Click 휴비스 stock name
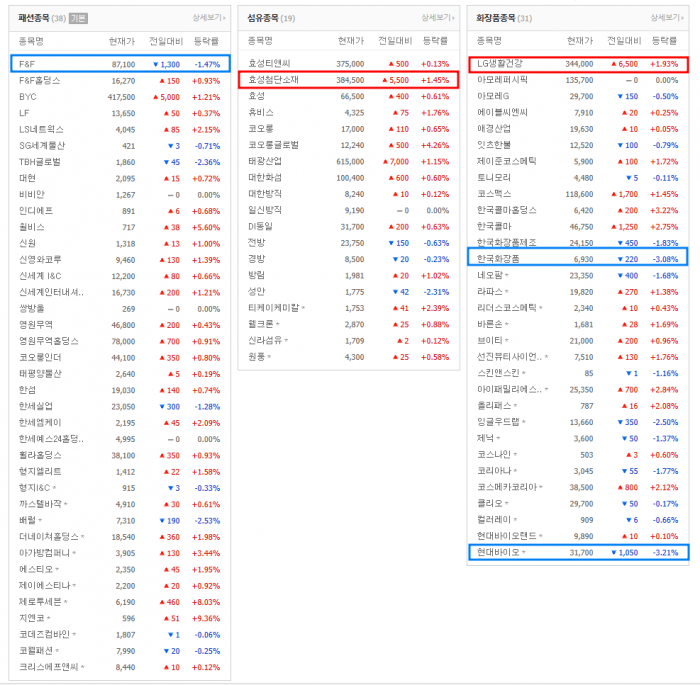The width and height of the screenshot is (700, 685). point(261,113)
